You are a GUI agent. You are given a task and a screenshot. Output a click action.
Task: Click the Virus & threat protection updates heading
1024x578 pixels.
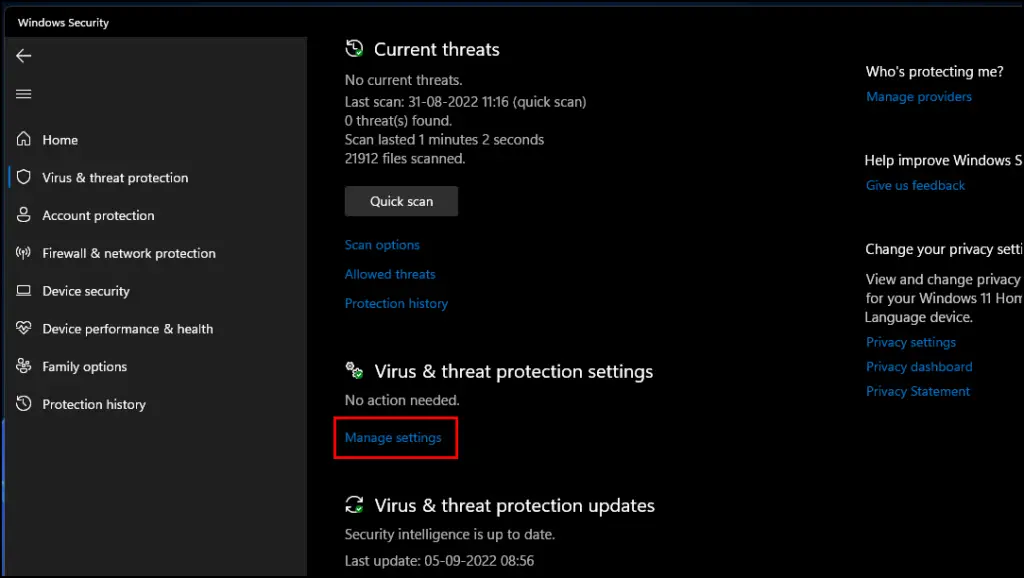coord(514,506)
